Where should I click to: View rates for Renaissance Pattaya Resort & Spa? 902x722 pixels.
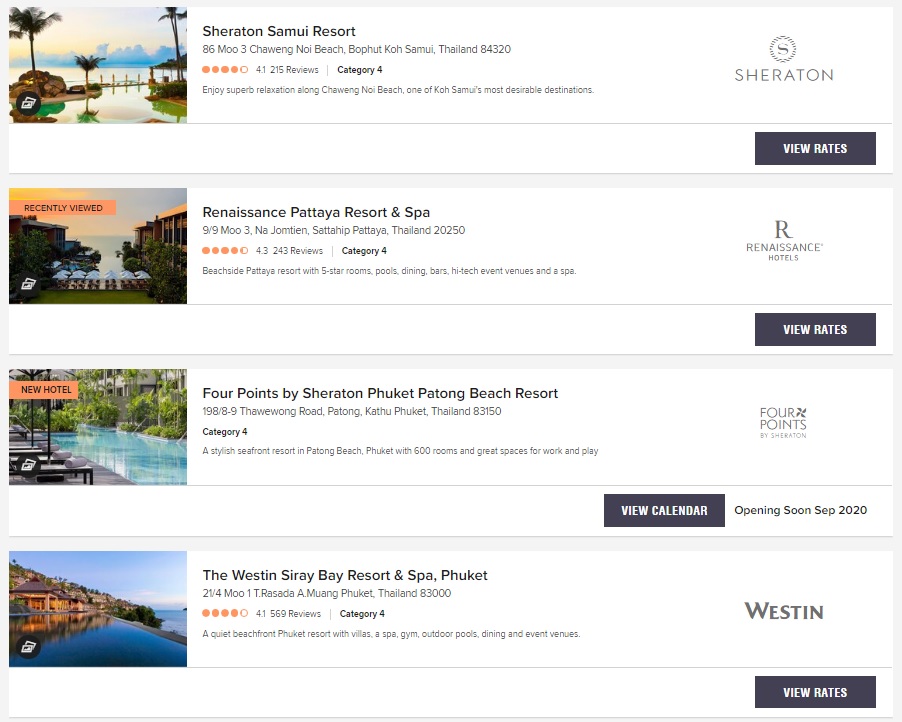coord(815,329)
